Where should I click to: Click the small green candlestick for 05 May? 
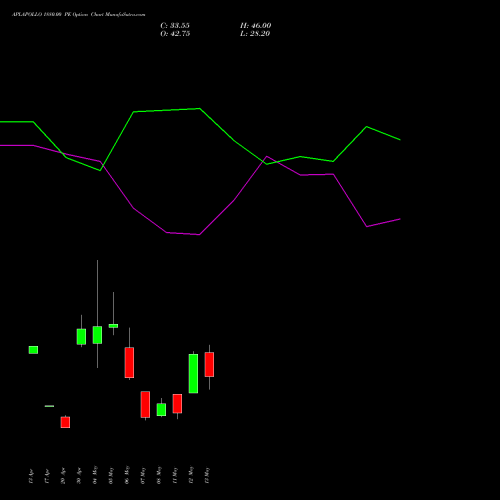point(113,326)
